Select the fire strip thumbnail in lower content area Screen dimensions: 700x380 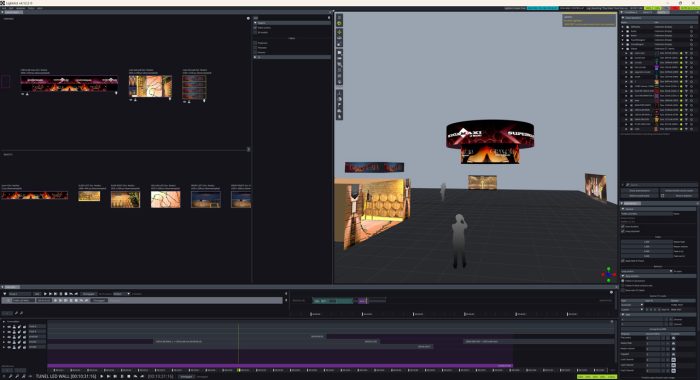tap(35, 196)
